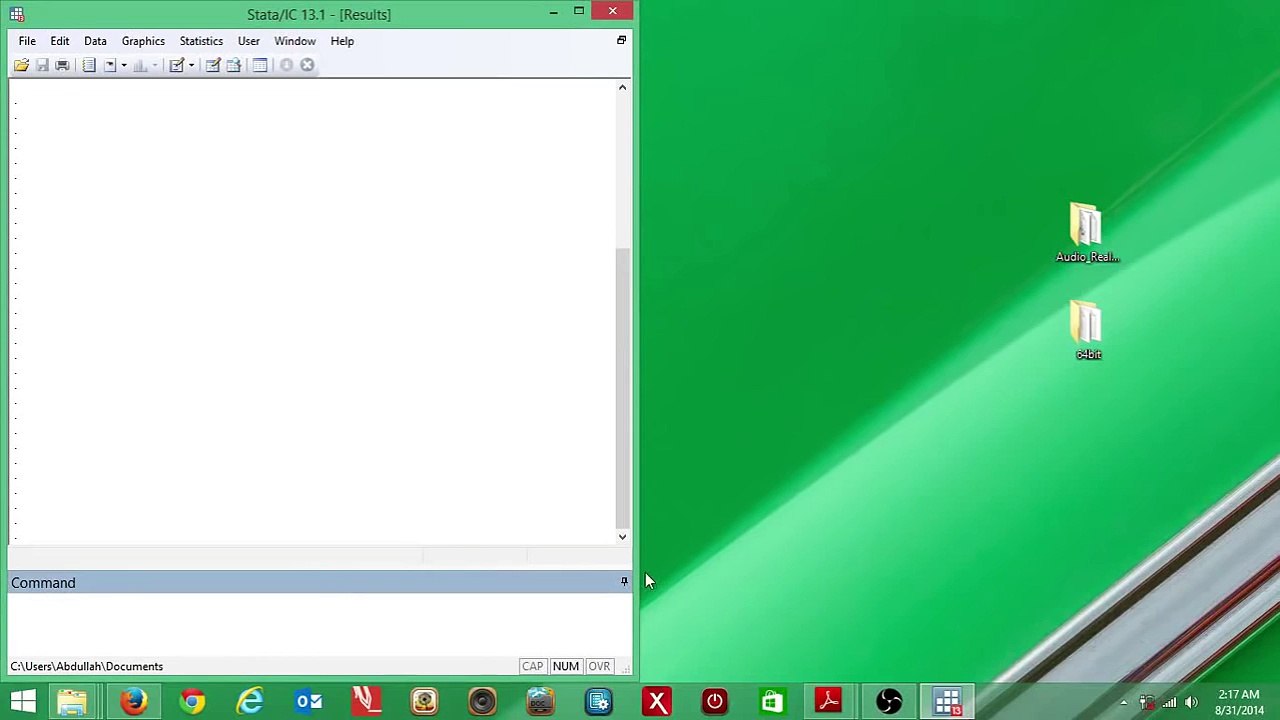Screen dimensions: 1280x720
Task: Open the Help menu
Action: pyautogui.click(x=342, y=41)
